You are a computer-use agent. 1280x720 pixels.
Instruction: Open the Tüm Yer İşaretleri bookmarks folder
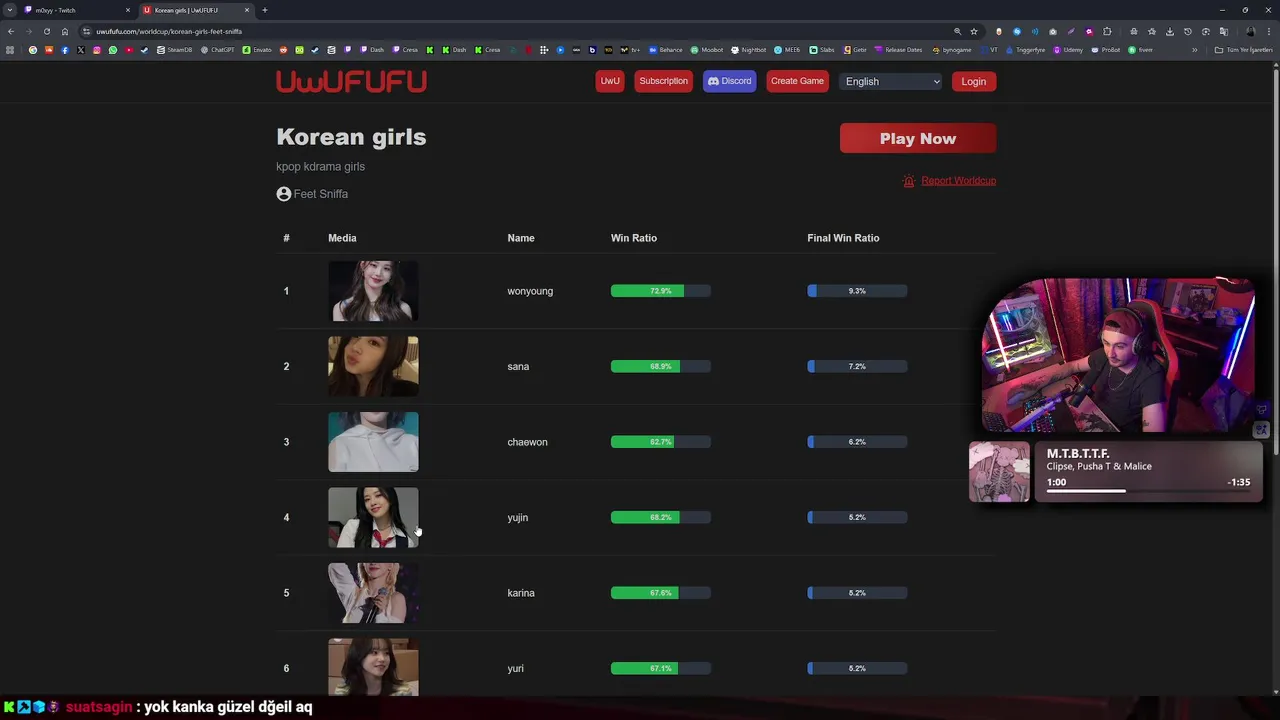pyautogui.click(x=1243, y=50)
